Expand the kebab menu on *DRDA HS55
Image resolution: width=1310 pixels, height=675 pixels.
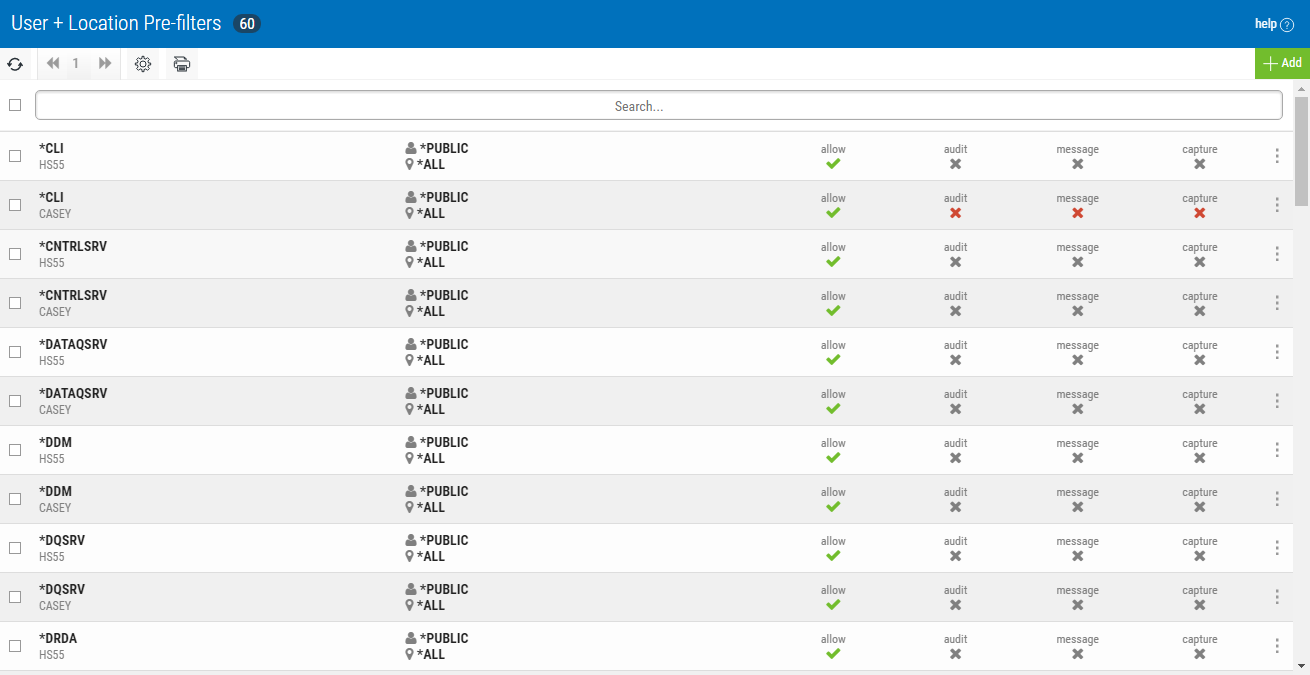coord(1277,646)
